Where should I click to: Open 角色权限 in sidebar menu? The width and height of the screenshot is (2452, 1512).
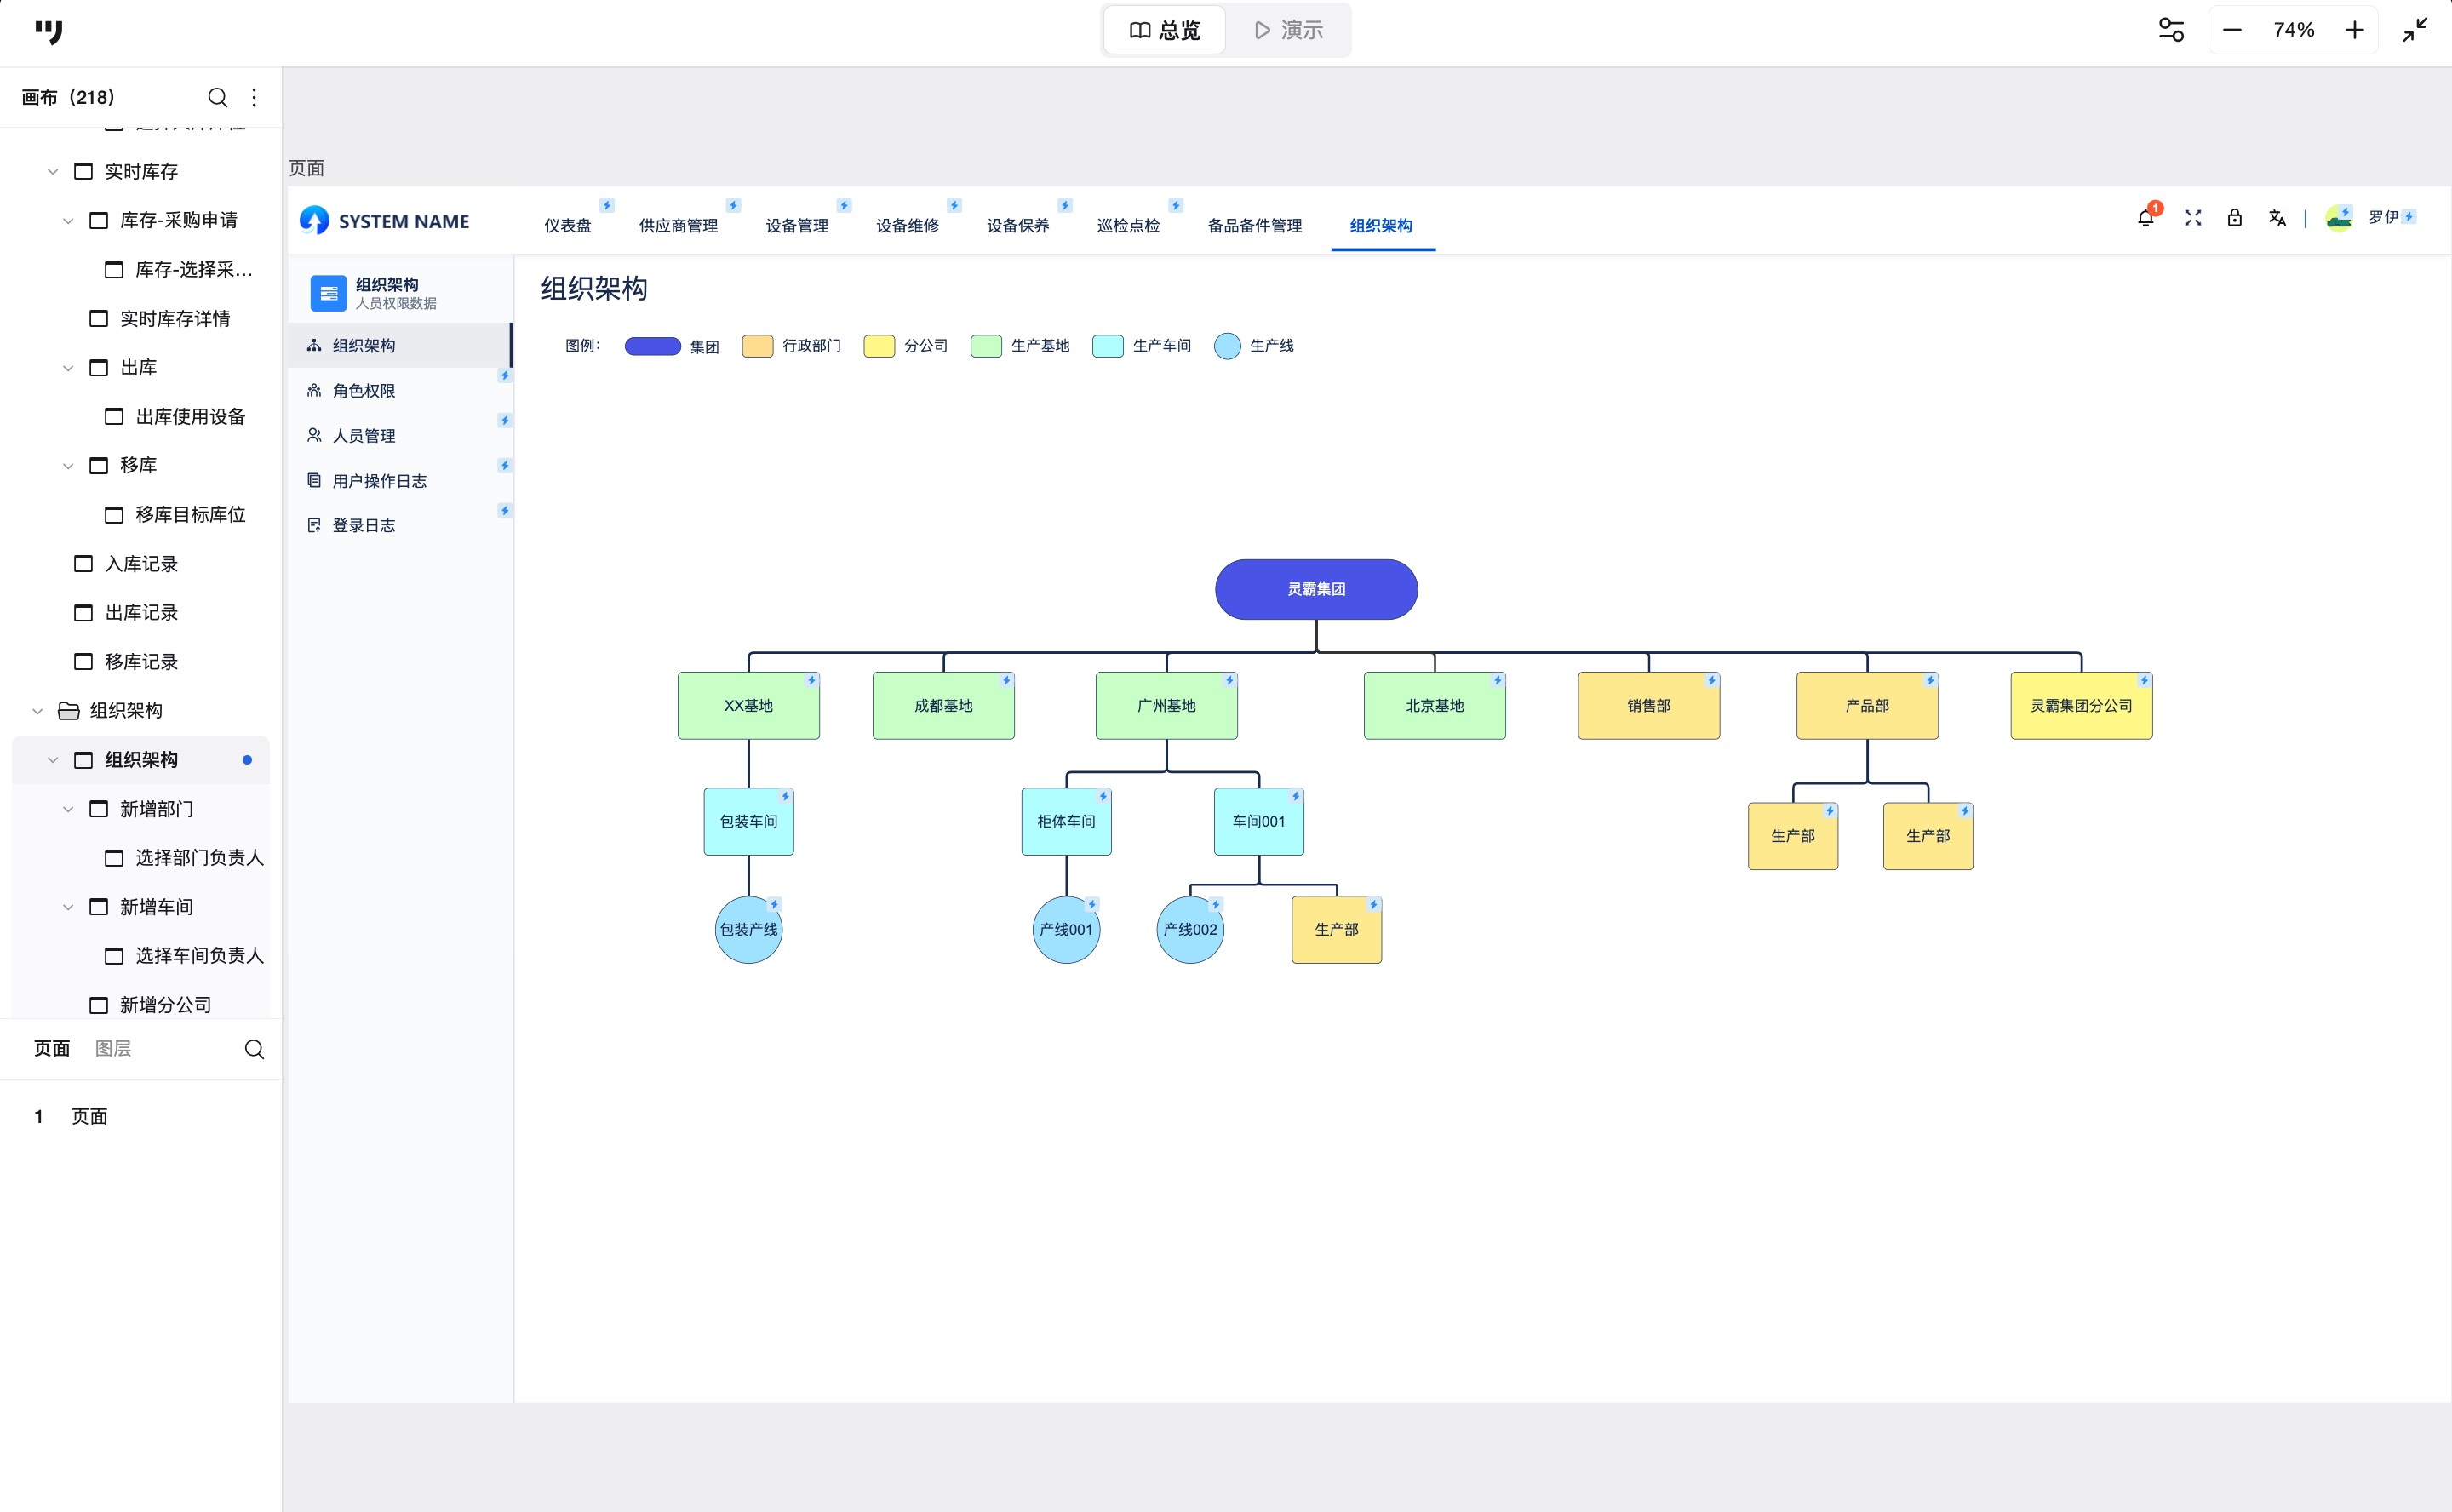[364, 391]
